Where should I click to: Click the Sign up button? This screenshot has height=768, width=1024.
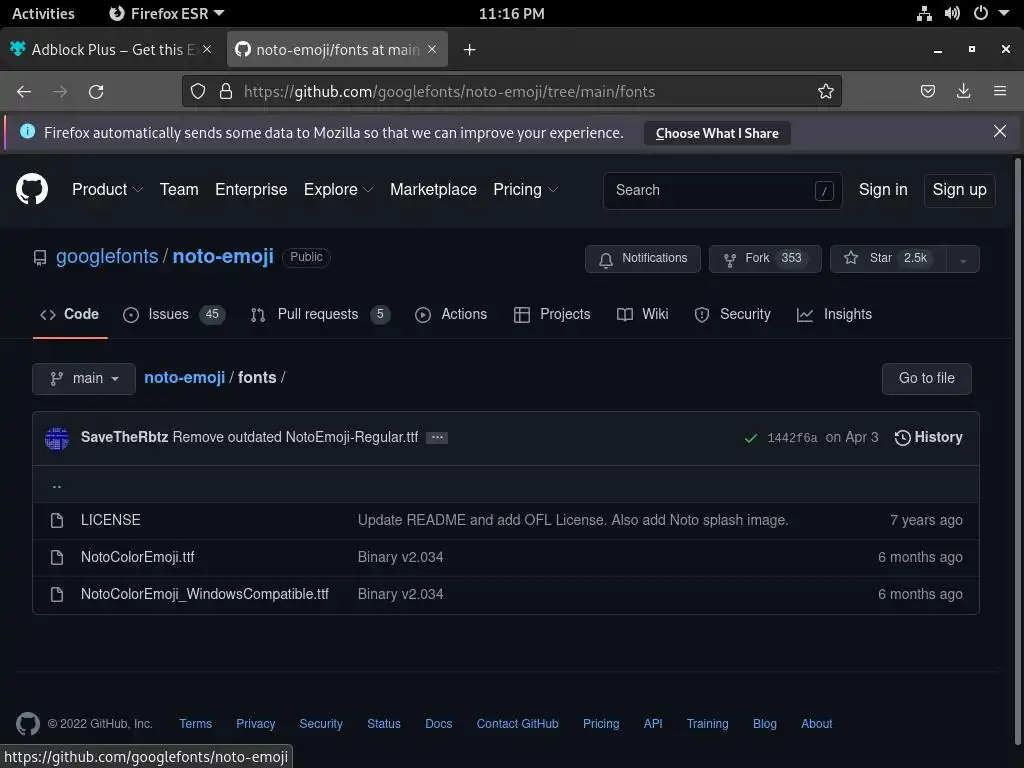(x=959, y=190)
